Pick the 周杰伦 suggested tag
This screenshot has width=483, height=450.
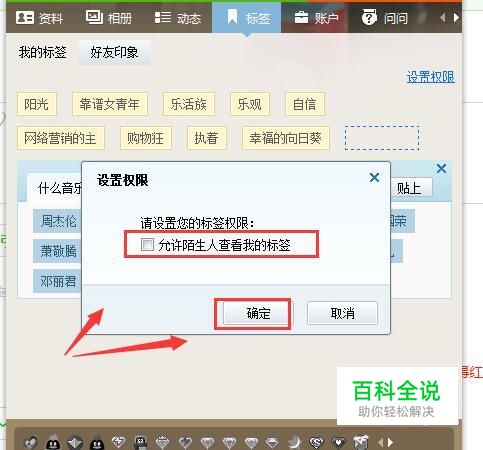click(x=57, y=221)
